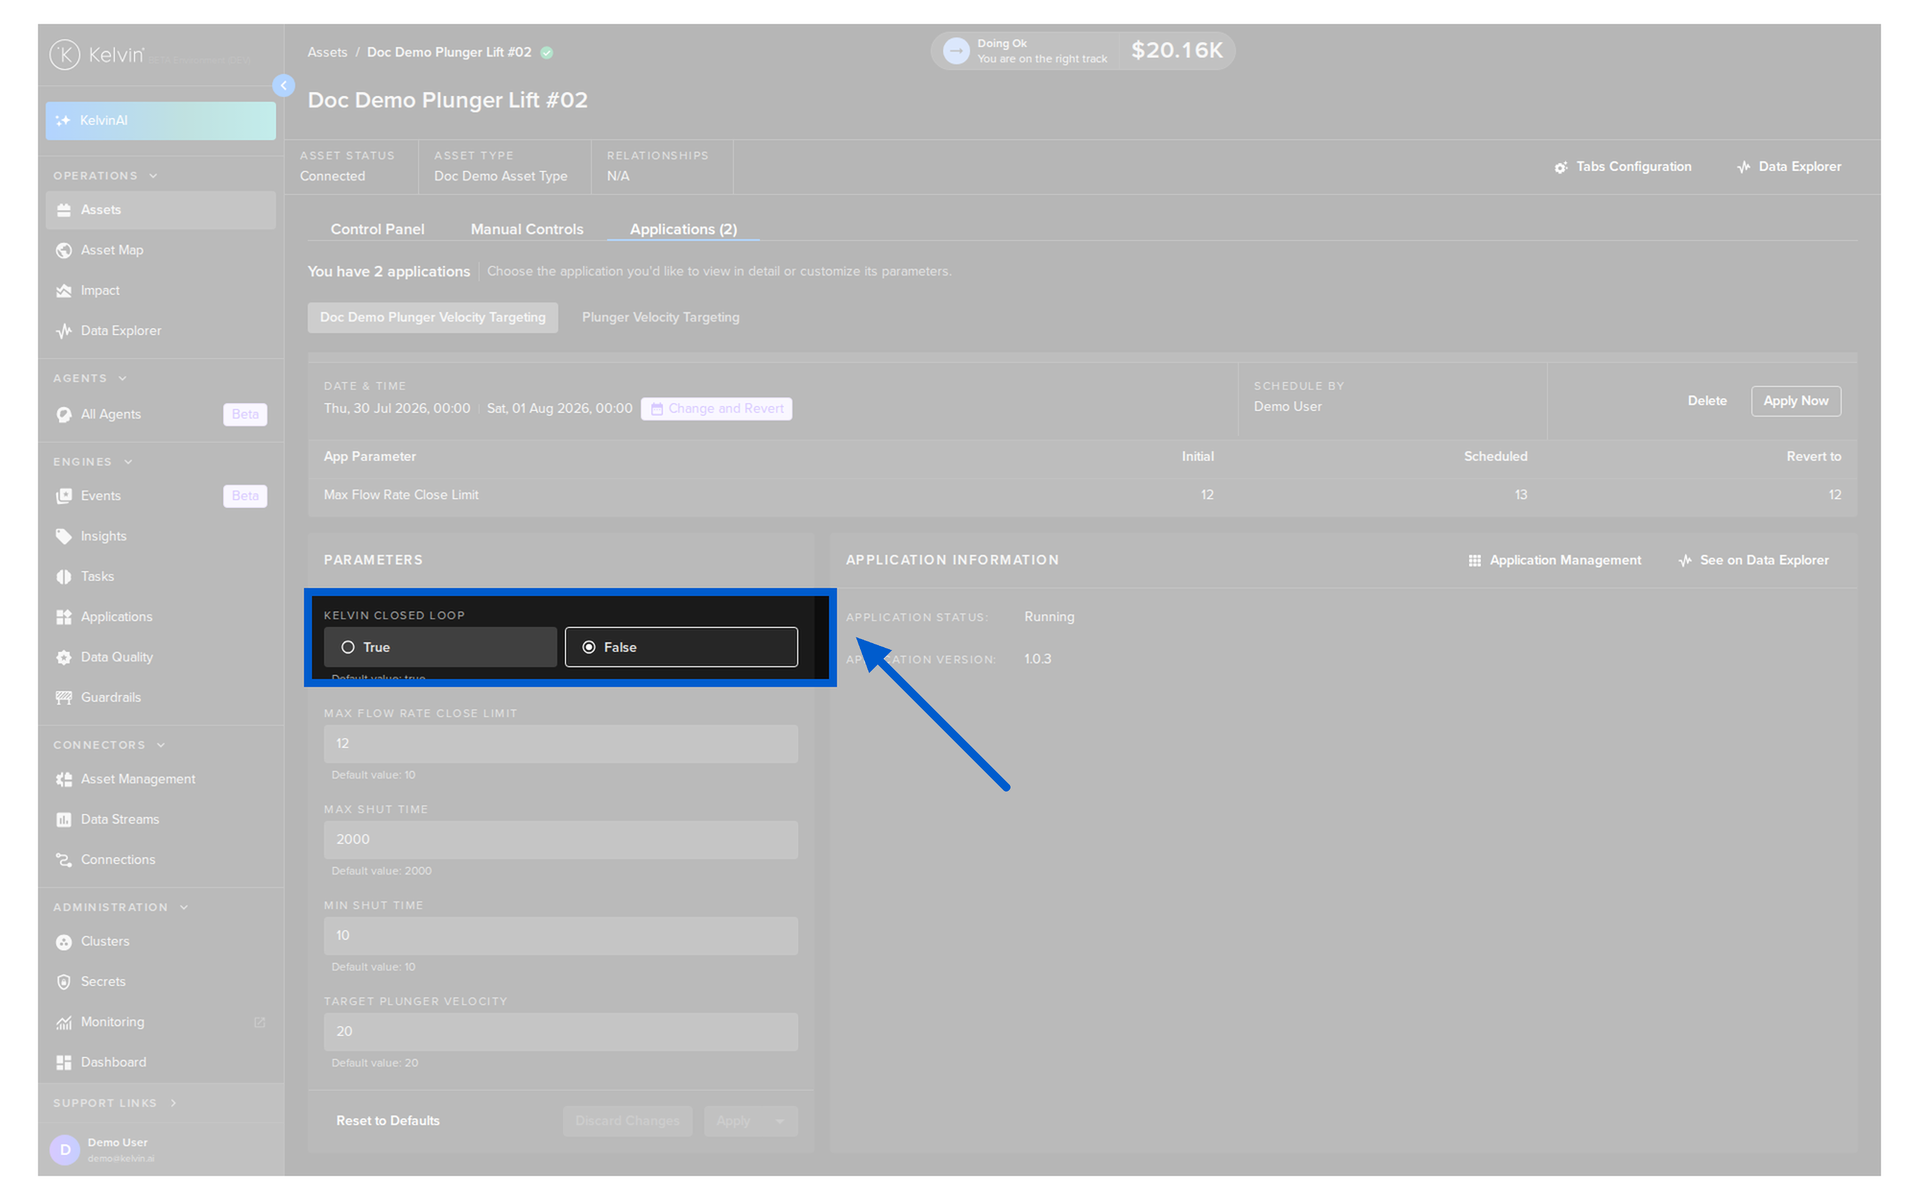Open KelvinAI assistant in sidebar
The image size is (1920, 1200).
point(160,120)
